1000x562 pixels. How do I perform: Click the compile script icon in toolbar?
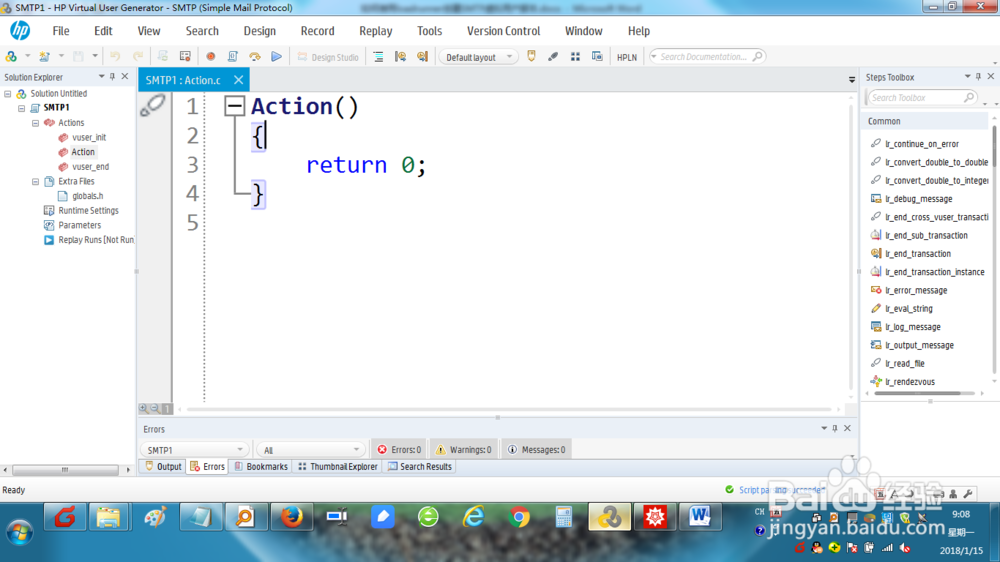pos(233,57)
